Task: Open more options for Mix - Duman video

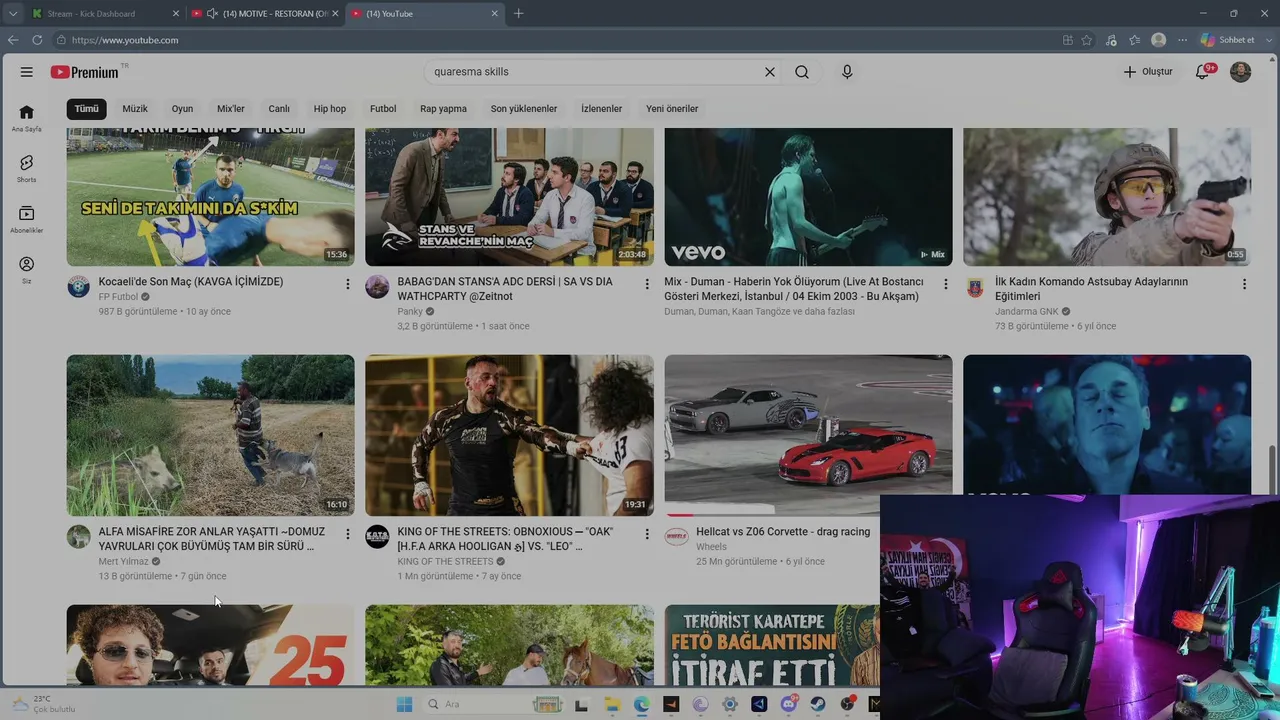Action: 946,285
